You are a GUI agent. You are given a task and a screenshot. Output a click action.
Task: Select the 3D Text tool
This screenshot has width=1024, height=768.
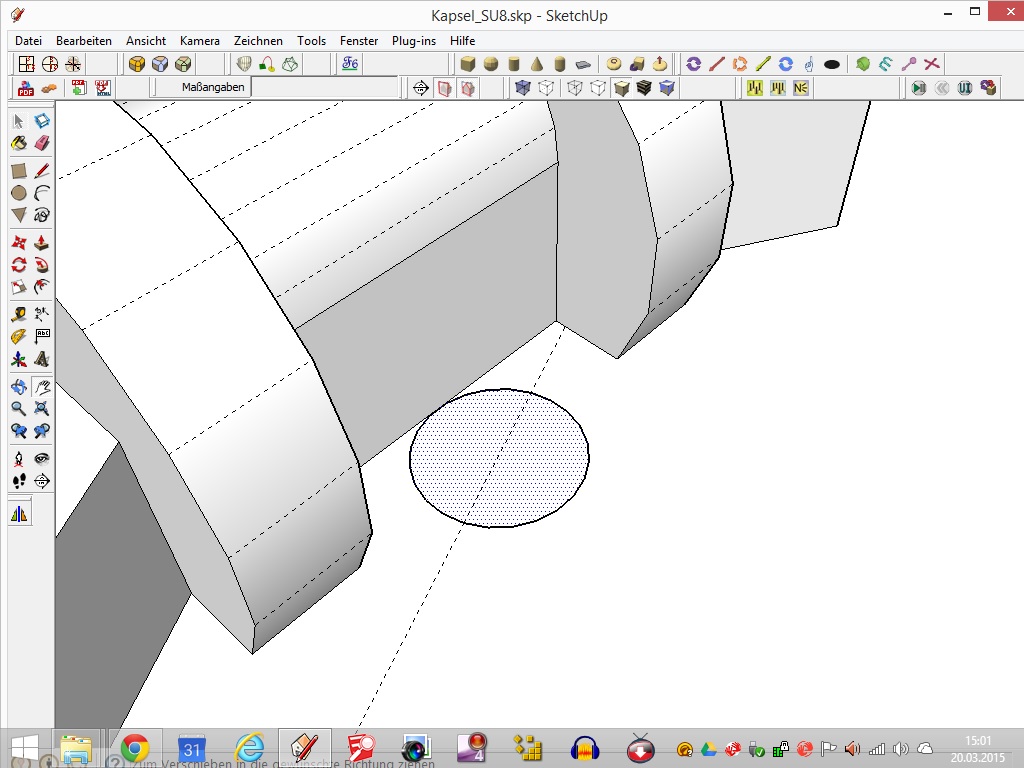coord(42,359)
